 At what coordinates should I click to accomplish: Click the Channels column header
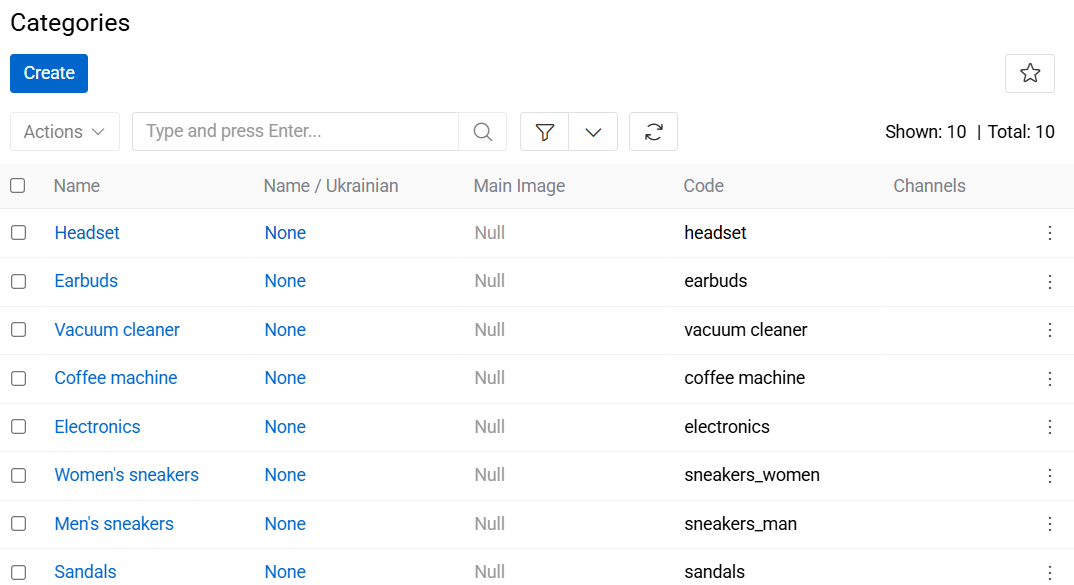click(x=929, y=185)
